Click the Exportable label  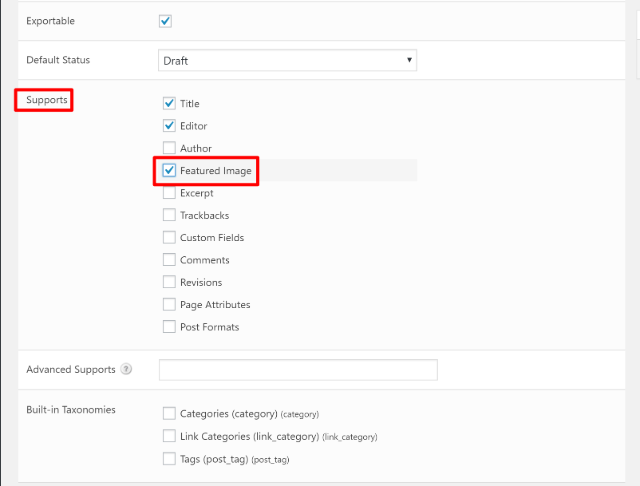(50, 21)
